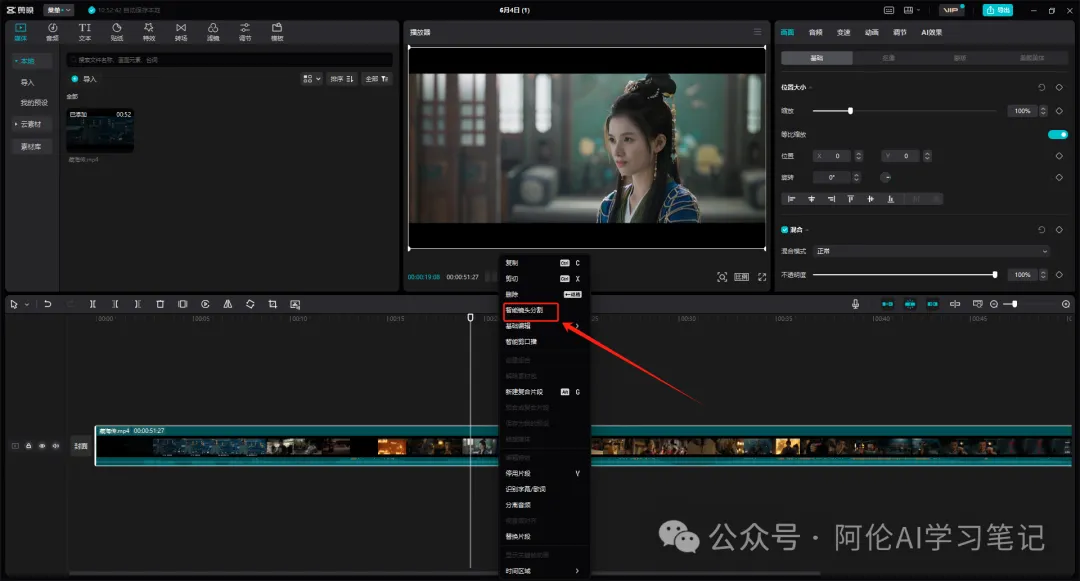The image size is (1080, 581).
Task: Click the align top icon in alignment row
Action: pos(851,199)
